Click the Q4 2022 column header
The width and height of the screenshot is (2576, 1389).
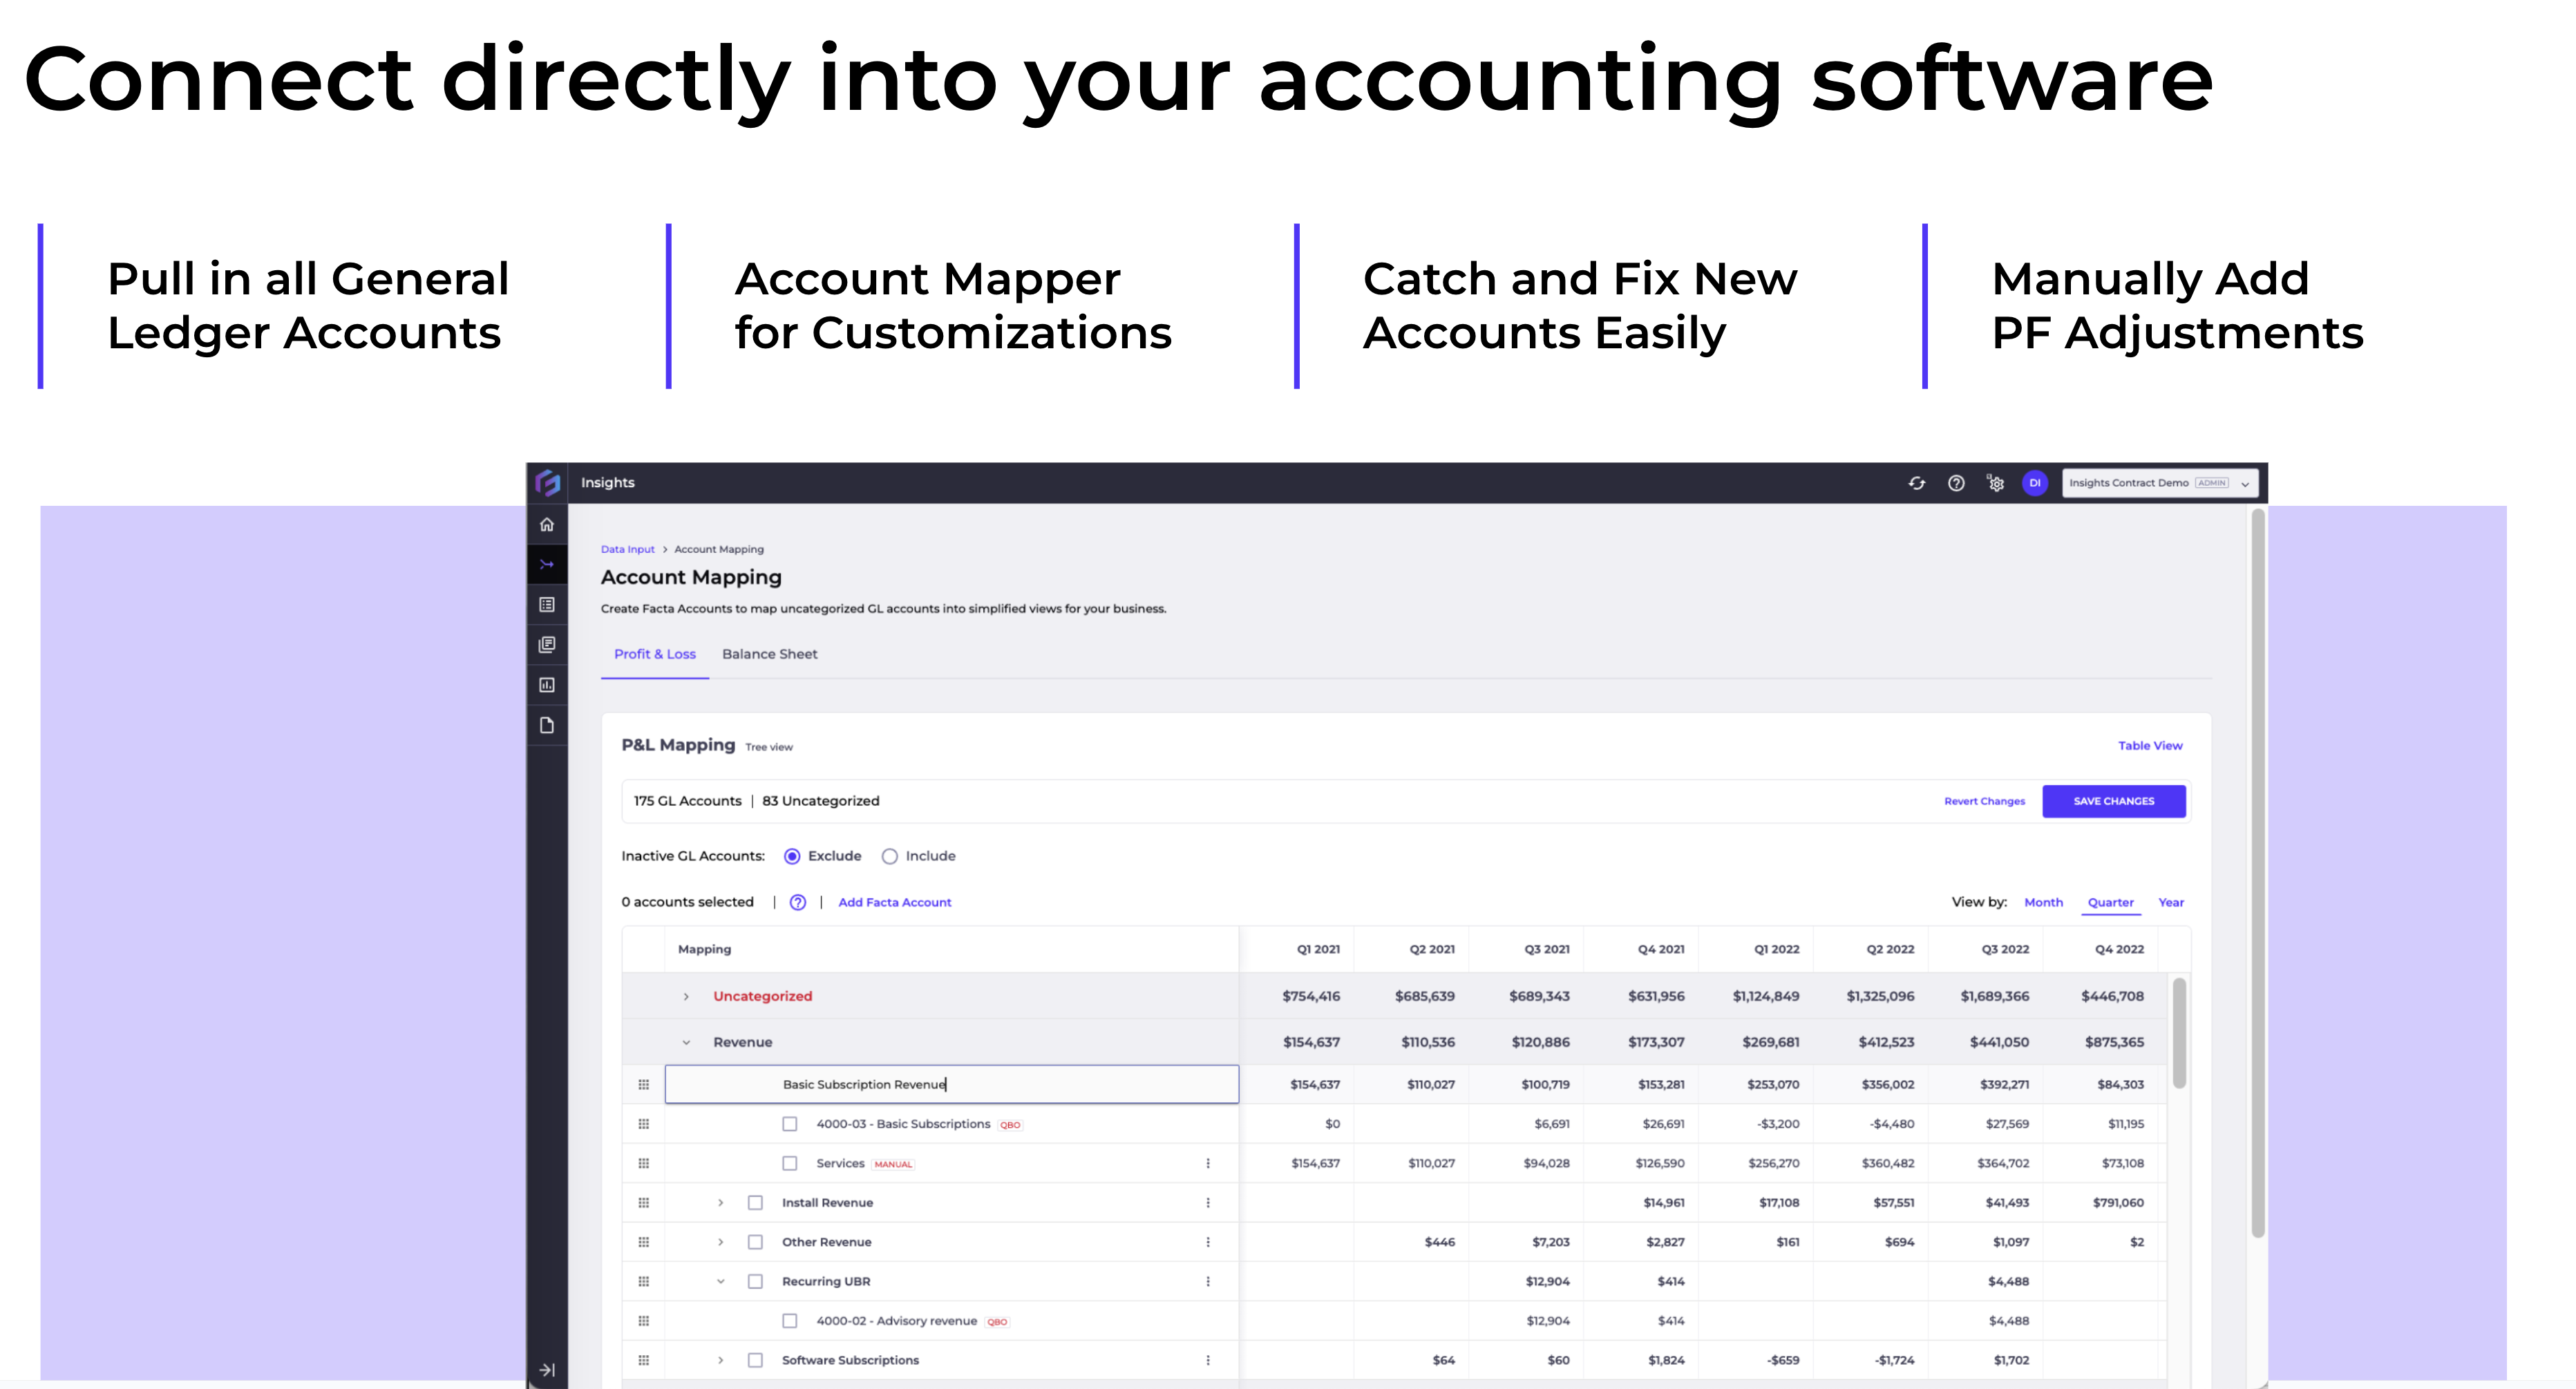click(2119, 949)
